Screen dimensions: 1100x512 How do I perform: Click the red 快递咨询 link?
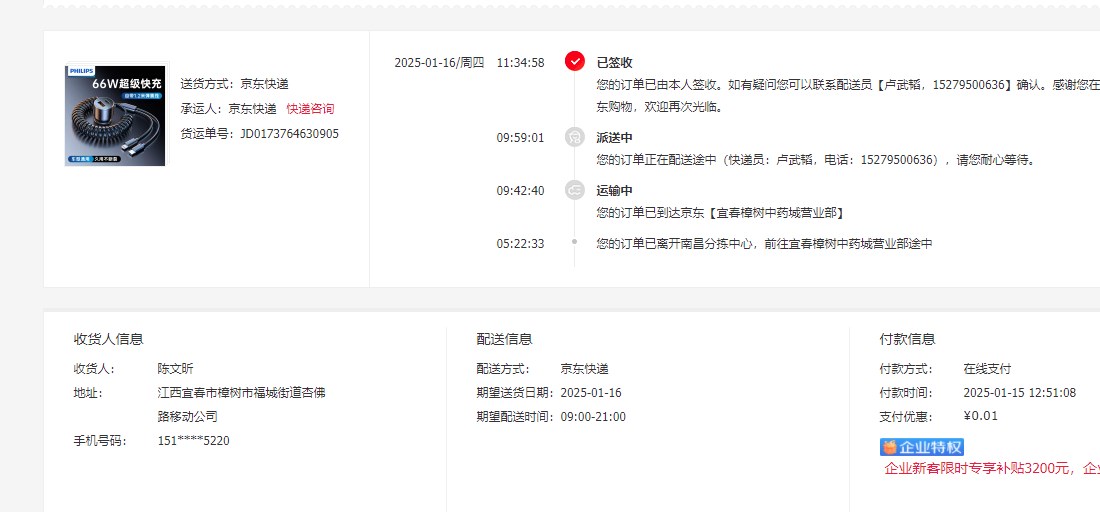pos(310,109)
